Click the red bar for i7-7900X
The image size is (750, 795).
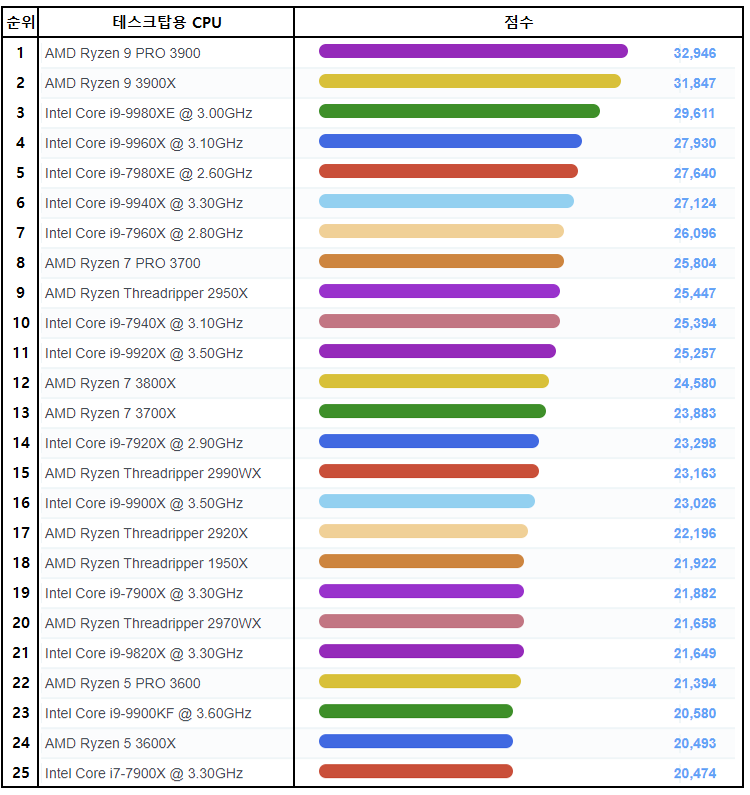point(416,771)
